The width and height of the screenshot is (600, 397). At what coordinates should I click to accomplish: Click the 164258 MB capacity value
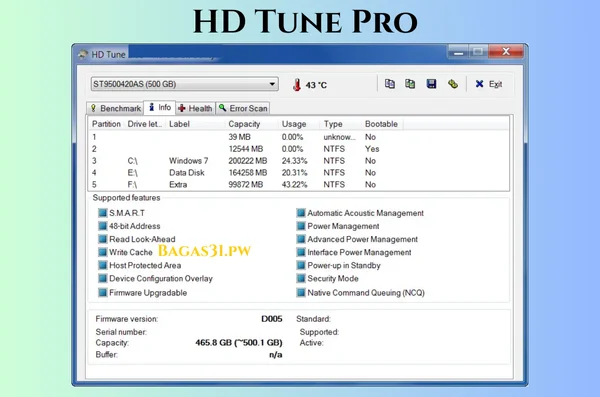pyautogui.click(x=248, y=173)
